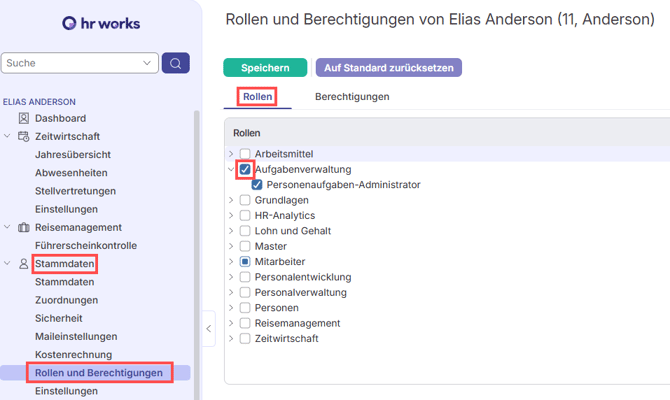Viewport: 670px width, 400px height.
Task: Open Zuordnungen in the sidebar
Action: pyautogui.click(x=66, y=300)
